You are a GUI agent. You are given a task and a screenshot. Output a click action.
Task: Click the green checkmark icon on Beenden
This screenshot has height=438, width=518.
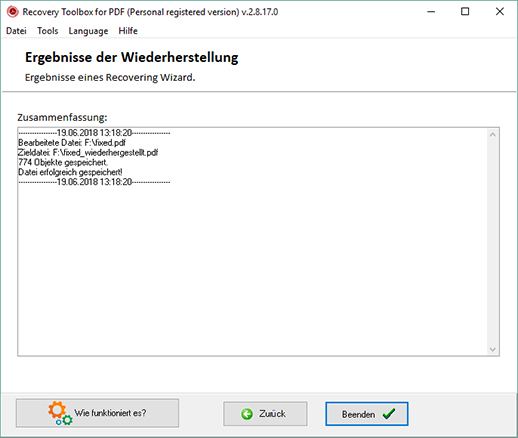click(389, 414)
